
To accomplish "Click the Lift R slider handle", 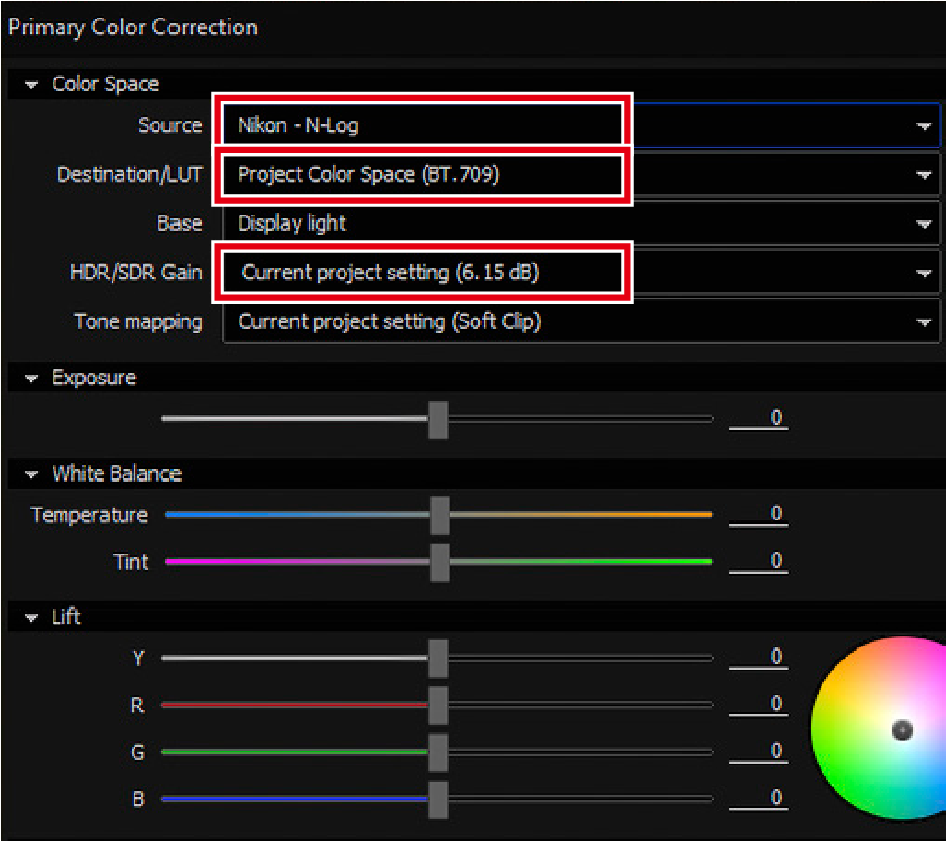I will pyautogui.click(x=437, y=705).
